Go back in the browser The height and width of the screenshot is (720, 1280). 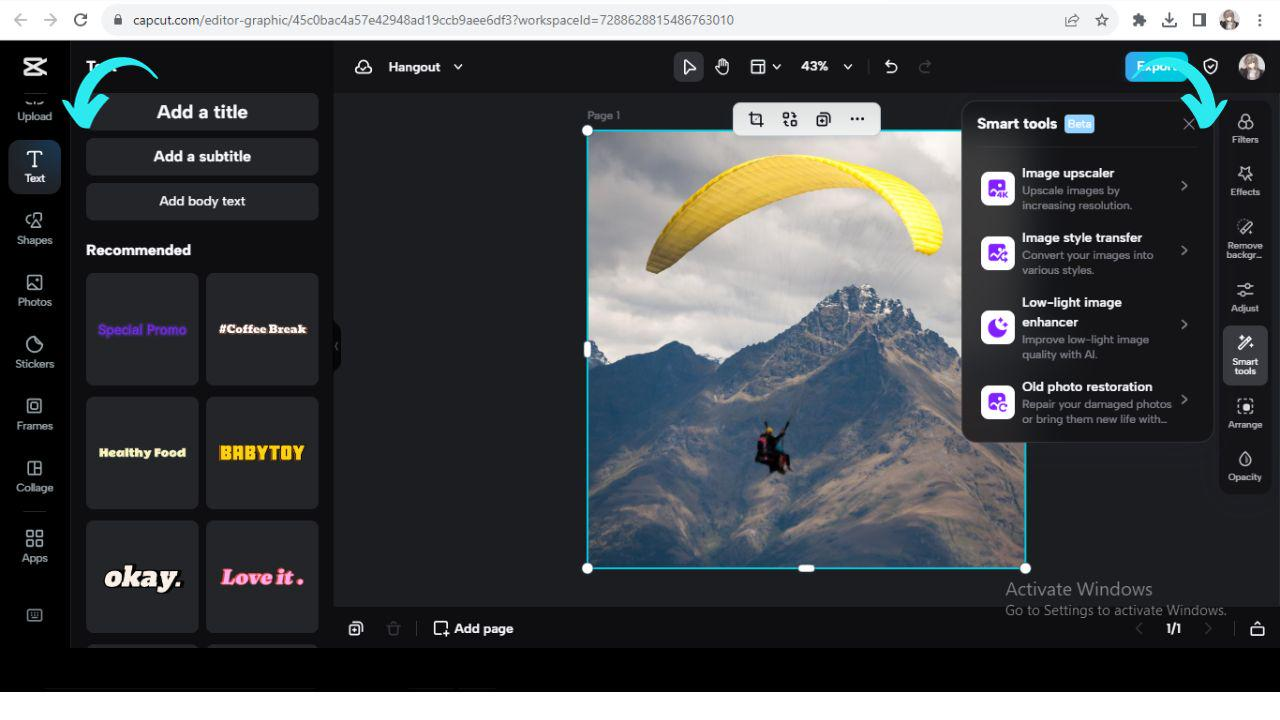tap(20, 20)
